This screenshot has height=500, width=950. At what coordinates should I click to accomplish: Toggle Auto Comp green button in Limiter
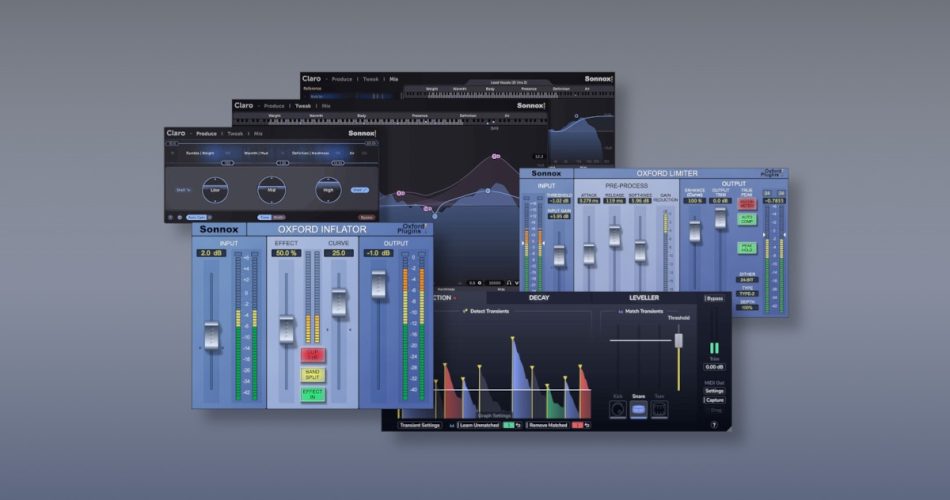coord(746,219)
